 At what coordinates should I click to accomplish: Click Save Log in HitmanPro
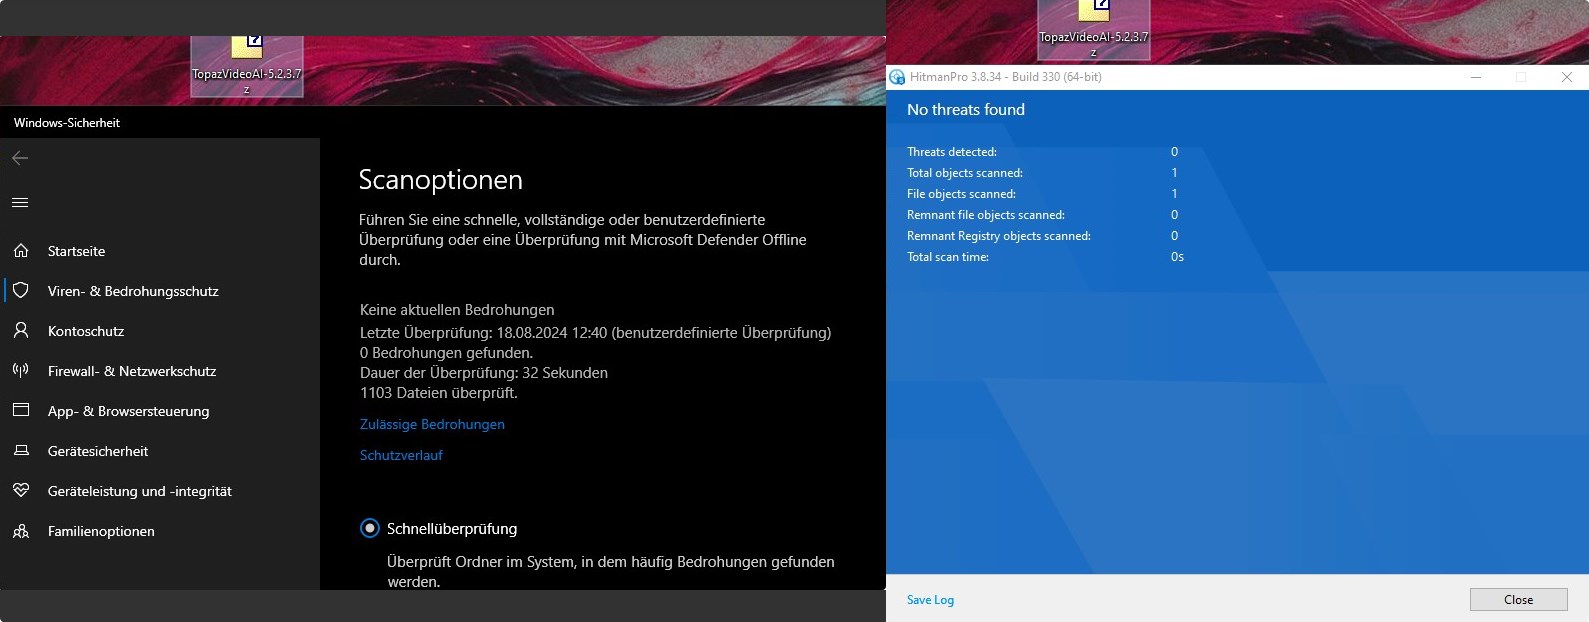click(x=930, y=600)
